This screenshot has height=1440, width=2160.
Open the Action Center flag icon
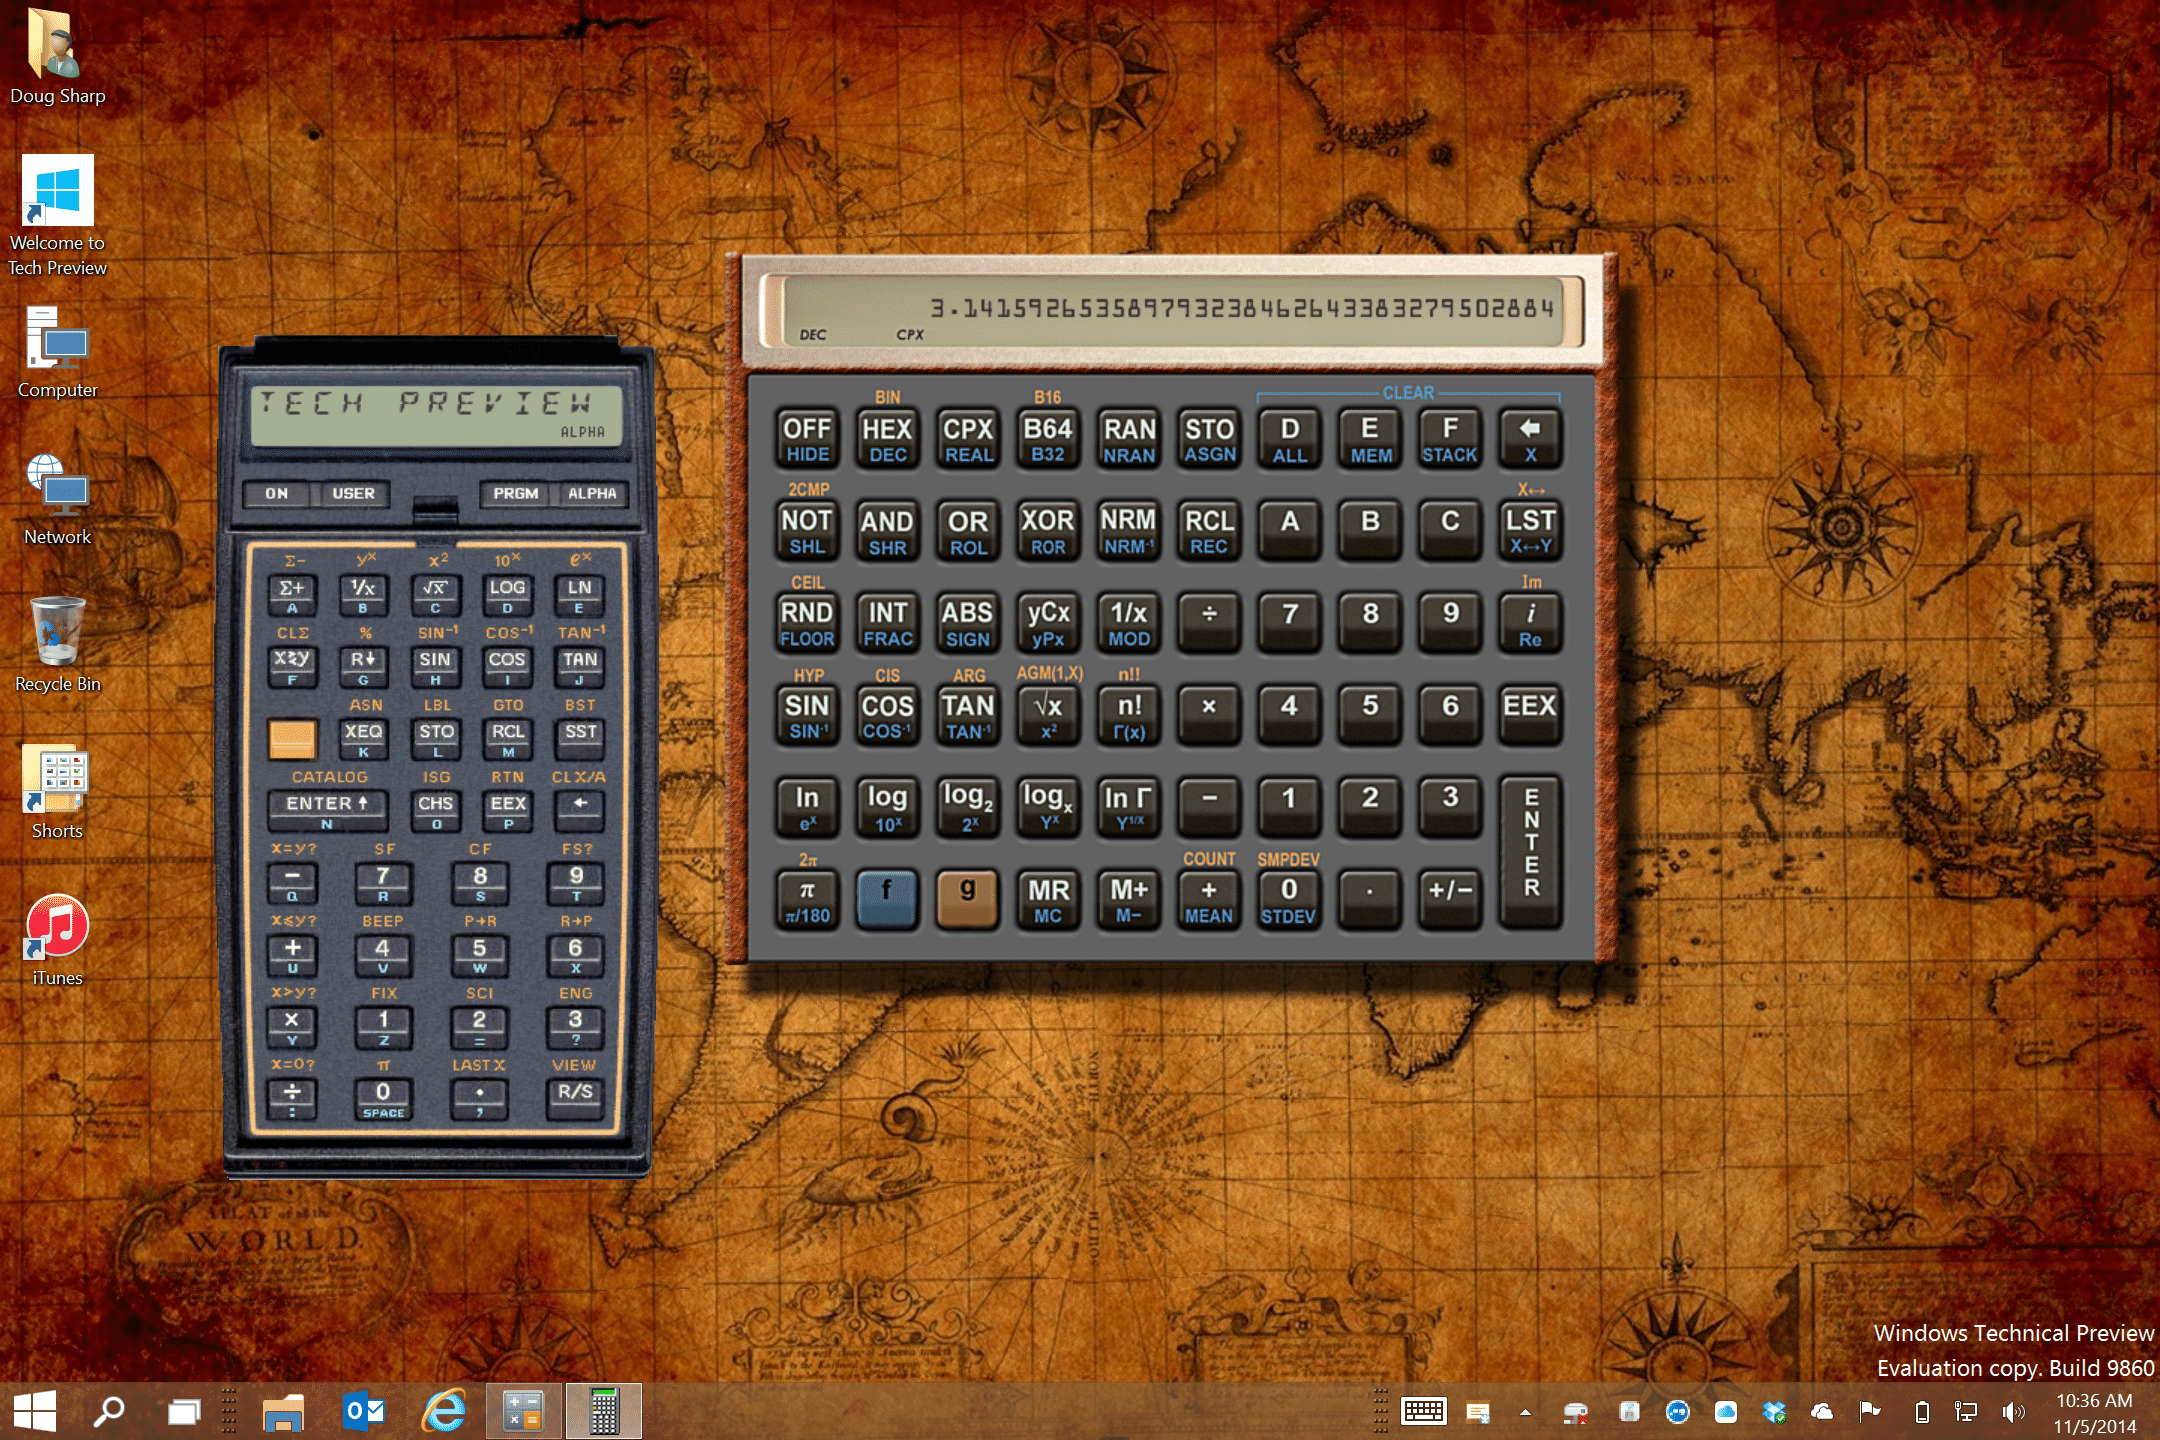tap(1869, 1411)
